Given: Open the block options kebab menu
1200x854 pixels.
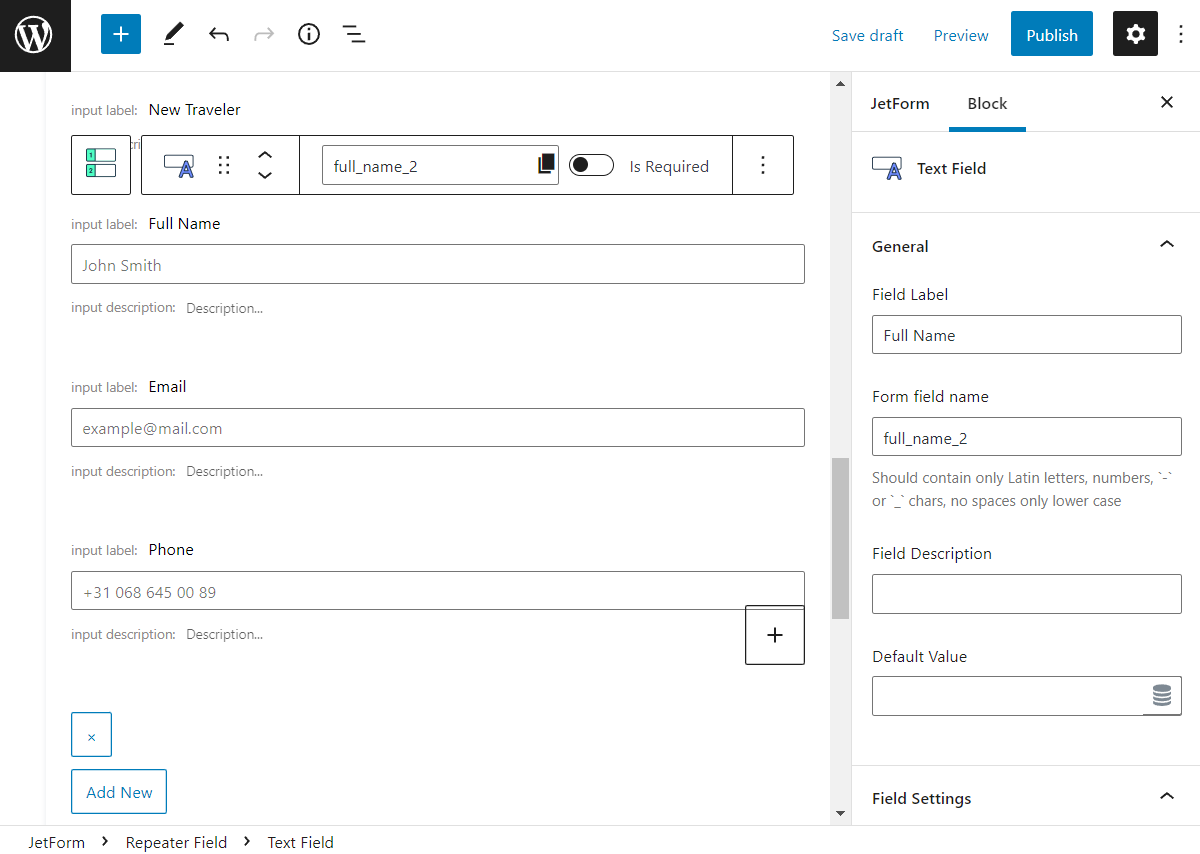Looking at the screenshot, I should pyautogui.click(x=763, y=165).
